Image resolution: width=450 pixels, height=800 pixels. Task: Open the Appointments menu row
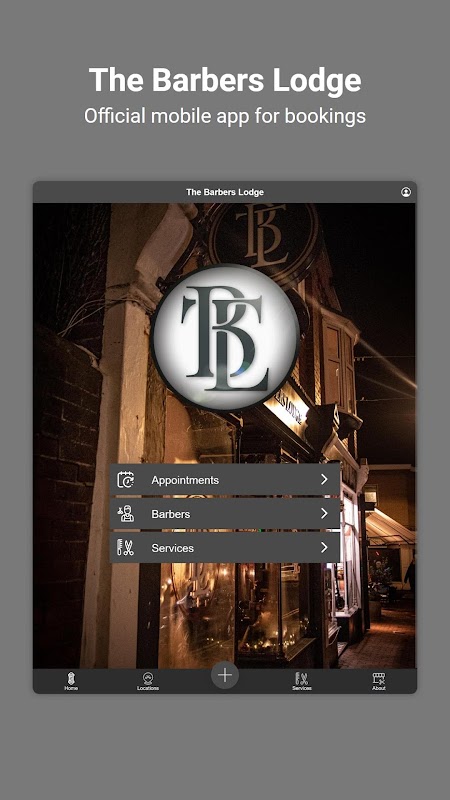[x=225, y=480]
